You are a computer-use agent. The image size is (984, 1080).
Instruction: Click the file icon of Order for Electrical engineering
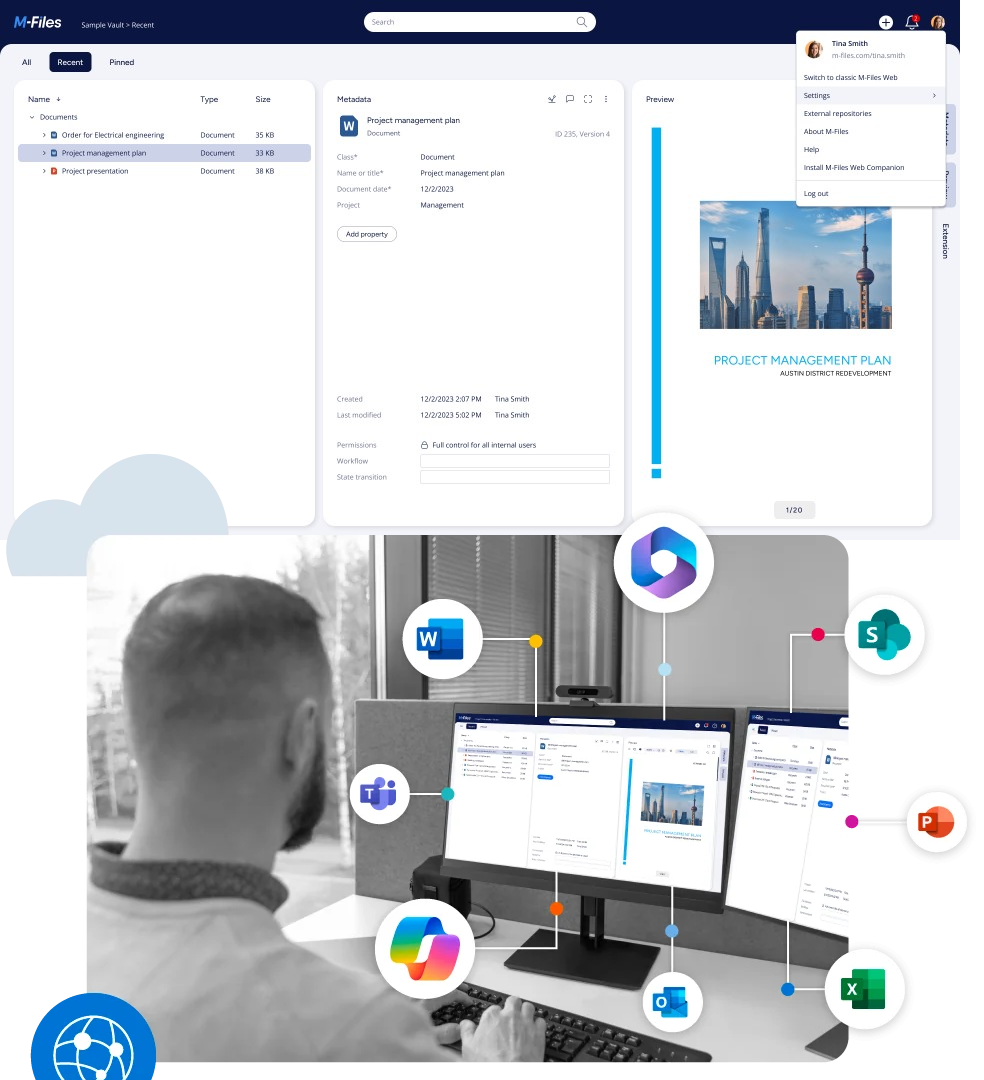54,135
